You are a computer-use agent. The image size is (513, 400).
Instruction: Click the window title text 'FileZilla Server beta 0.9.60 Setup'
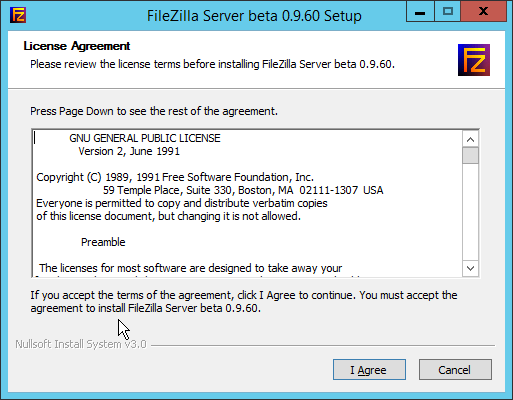tap(254, 16)
